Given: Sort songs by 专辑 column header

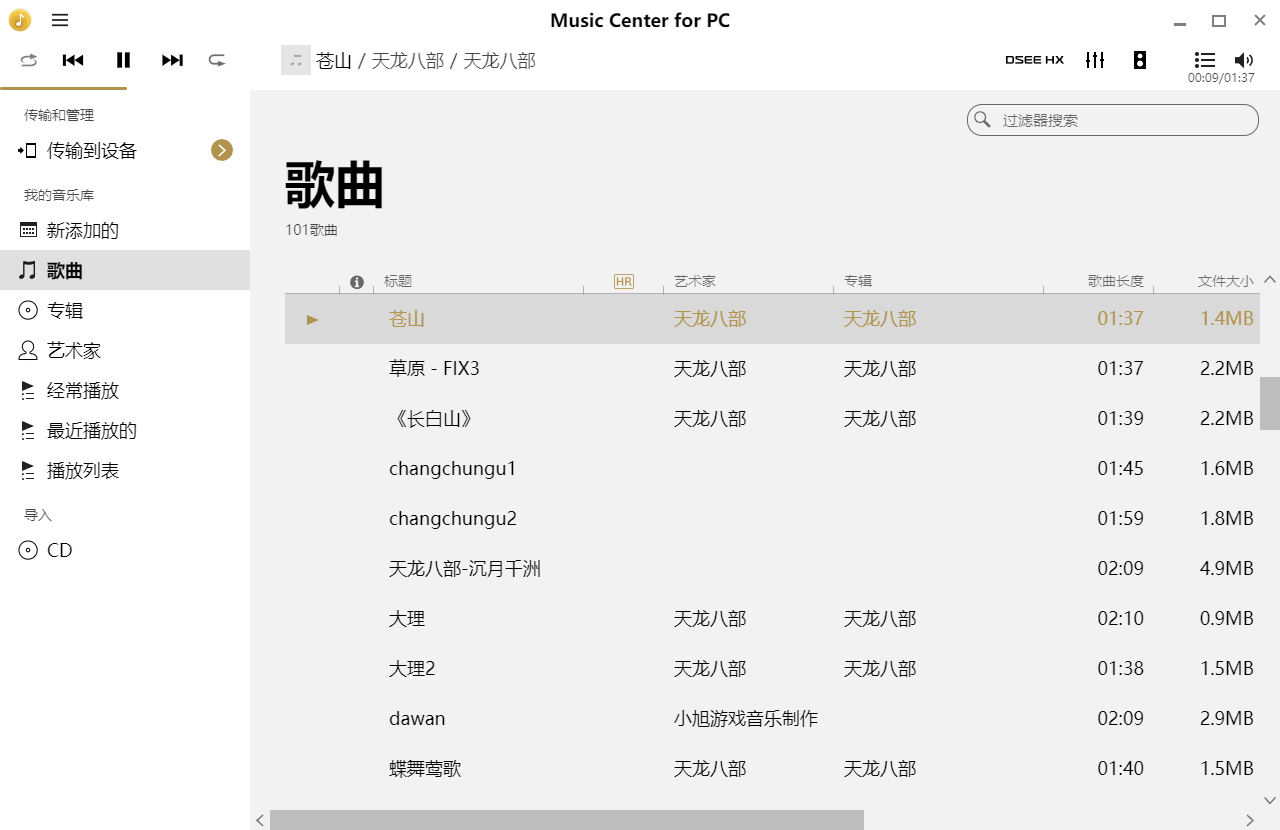Looking at the screenshot, I should tap(858, 282).
